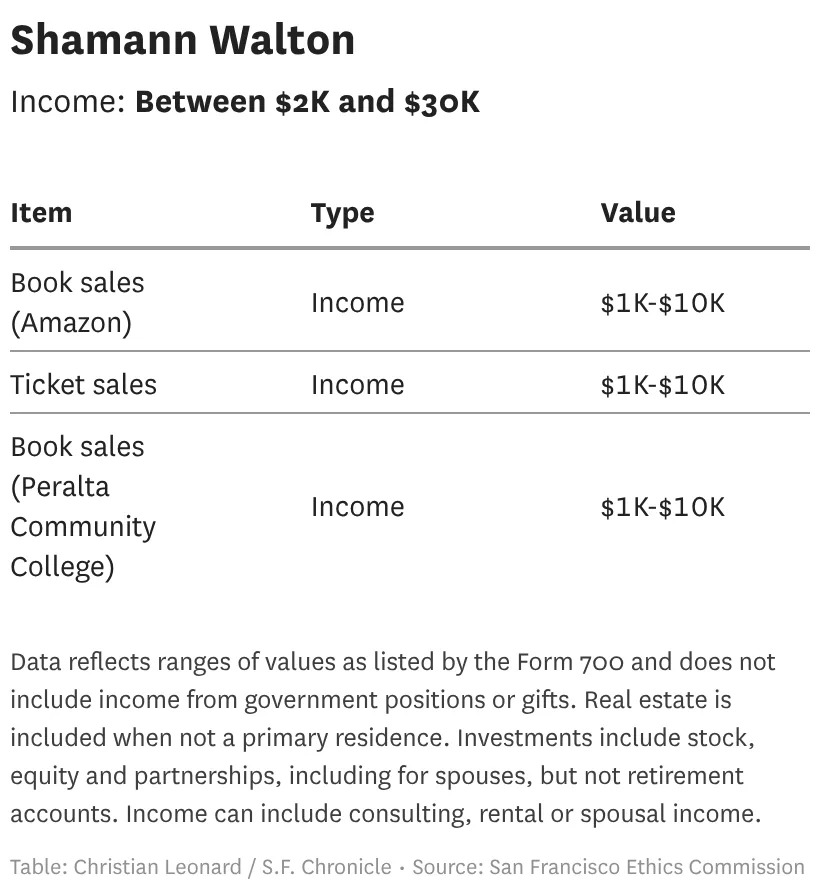
Task: Click the $1K-$10K value for Ticket sales
Action: (x=662, y=385)
